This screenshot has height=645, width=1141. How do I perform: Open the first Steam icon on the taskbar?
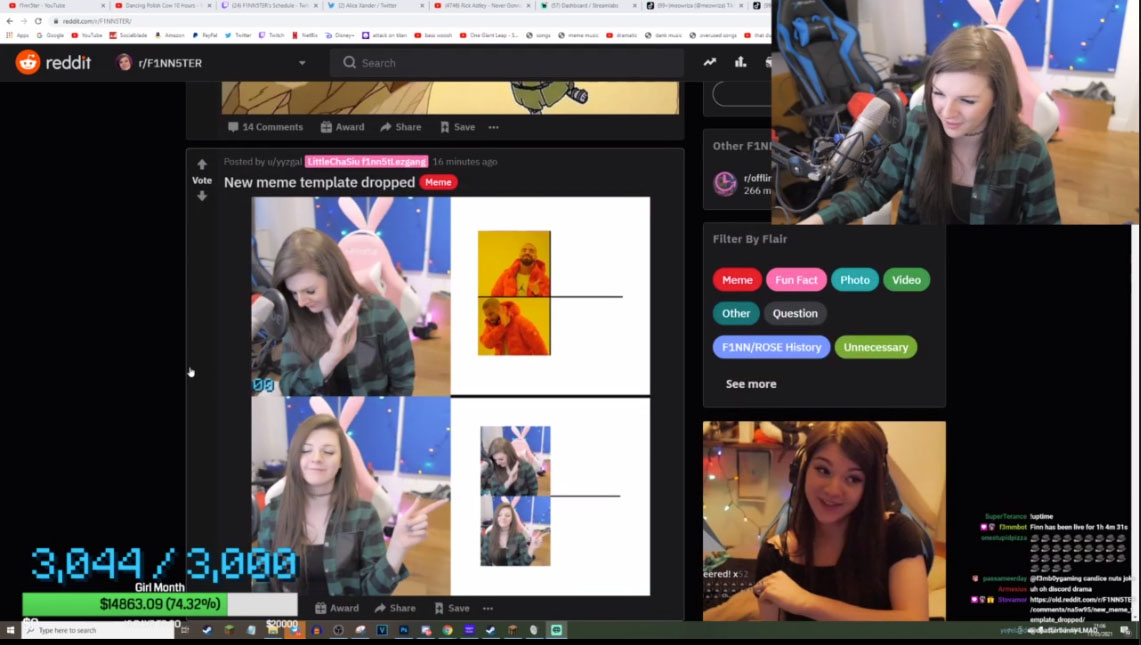pyautogui.click(x=207, y=630)
